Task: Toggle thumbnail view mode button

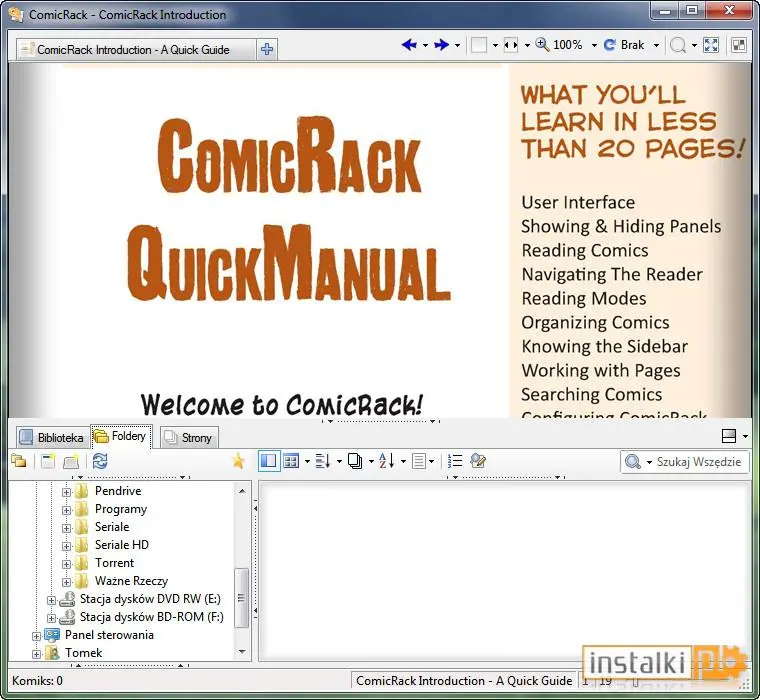Action: coord(291,461)
